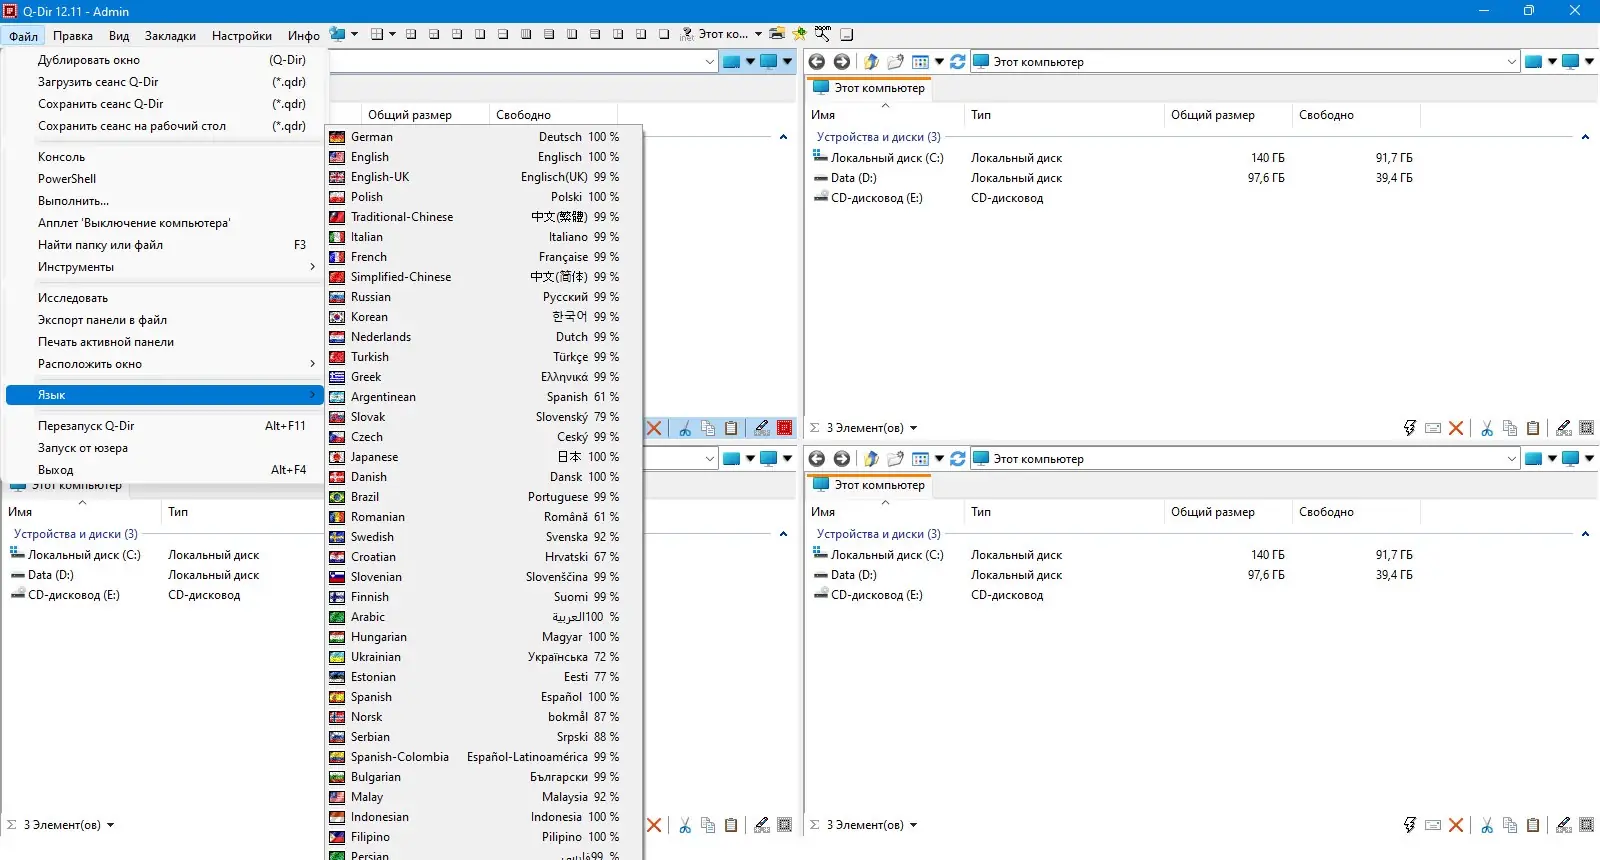Select German language from the list
This screenshot has width=1600, height=860.
coord(484,137)
